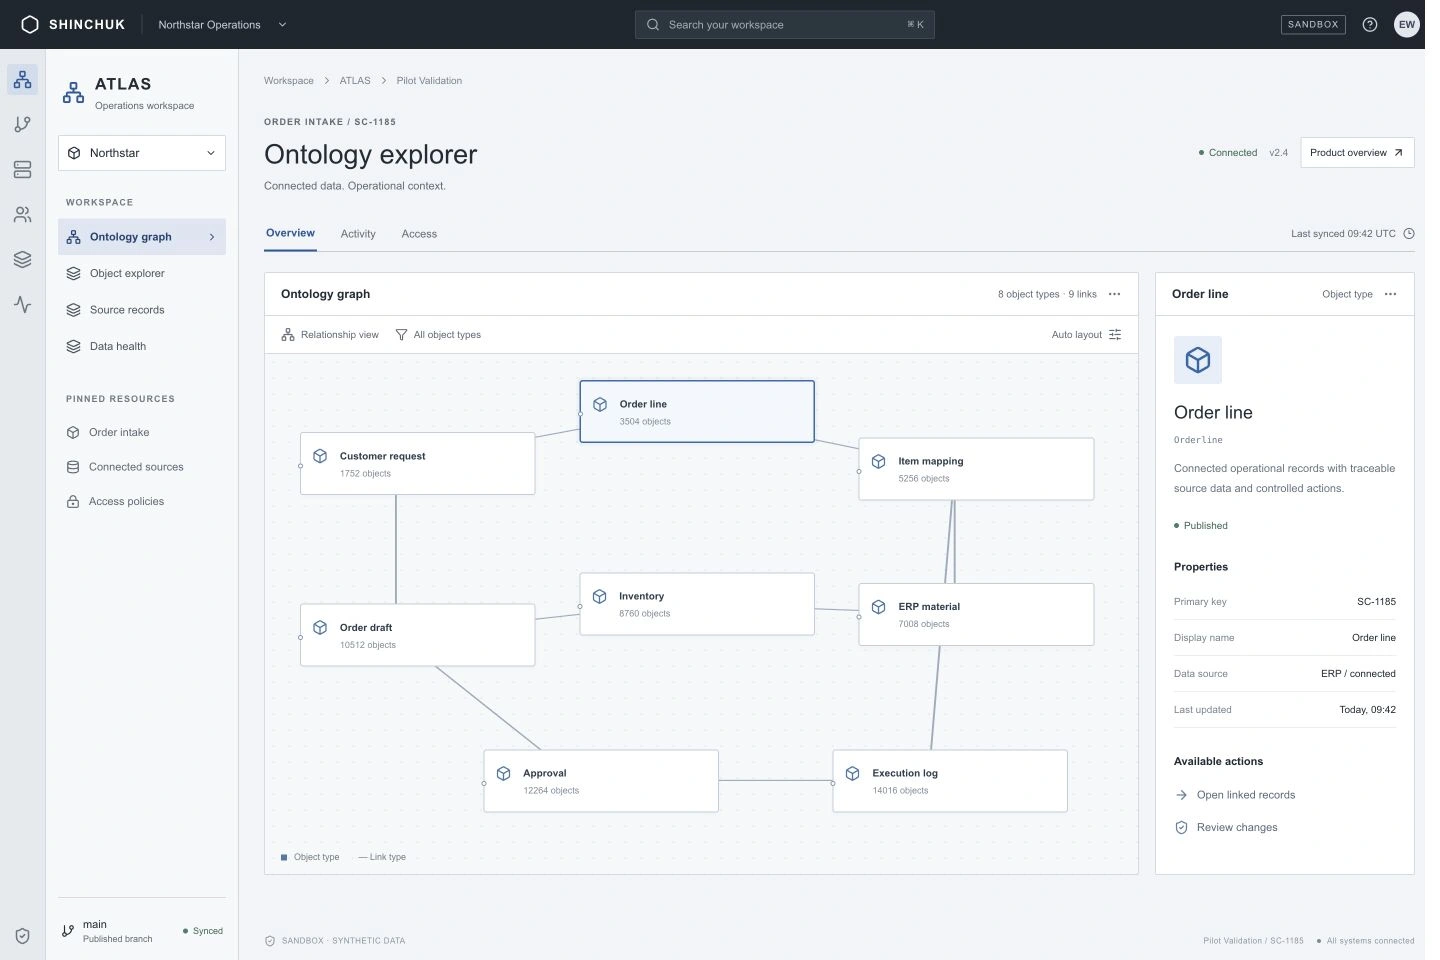This screenshot has width=1440, height=960.
Task: Click Review changes action
Action: pyautogui.click(x=1227, y=827)
